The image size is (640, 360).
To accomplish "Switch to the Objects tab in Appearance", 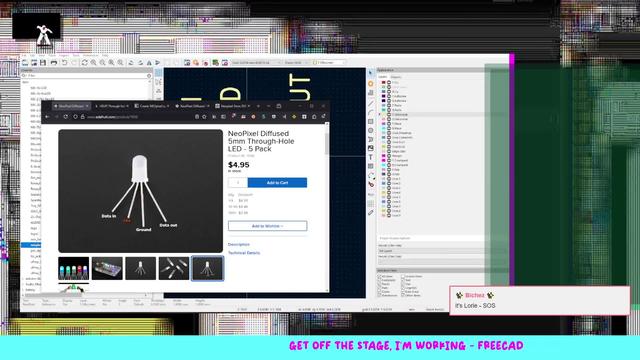I will click(x=396, y=77).
